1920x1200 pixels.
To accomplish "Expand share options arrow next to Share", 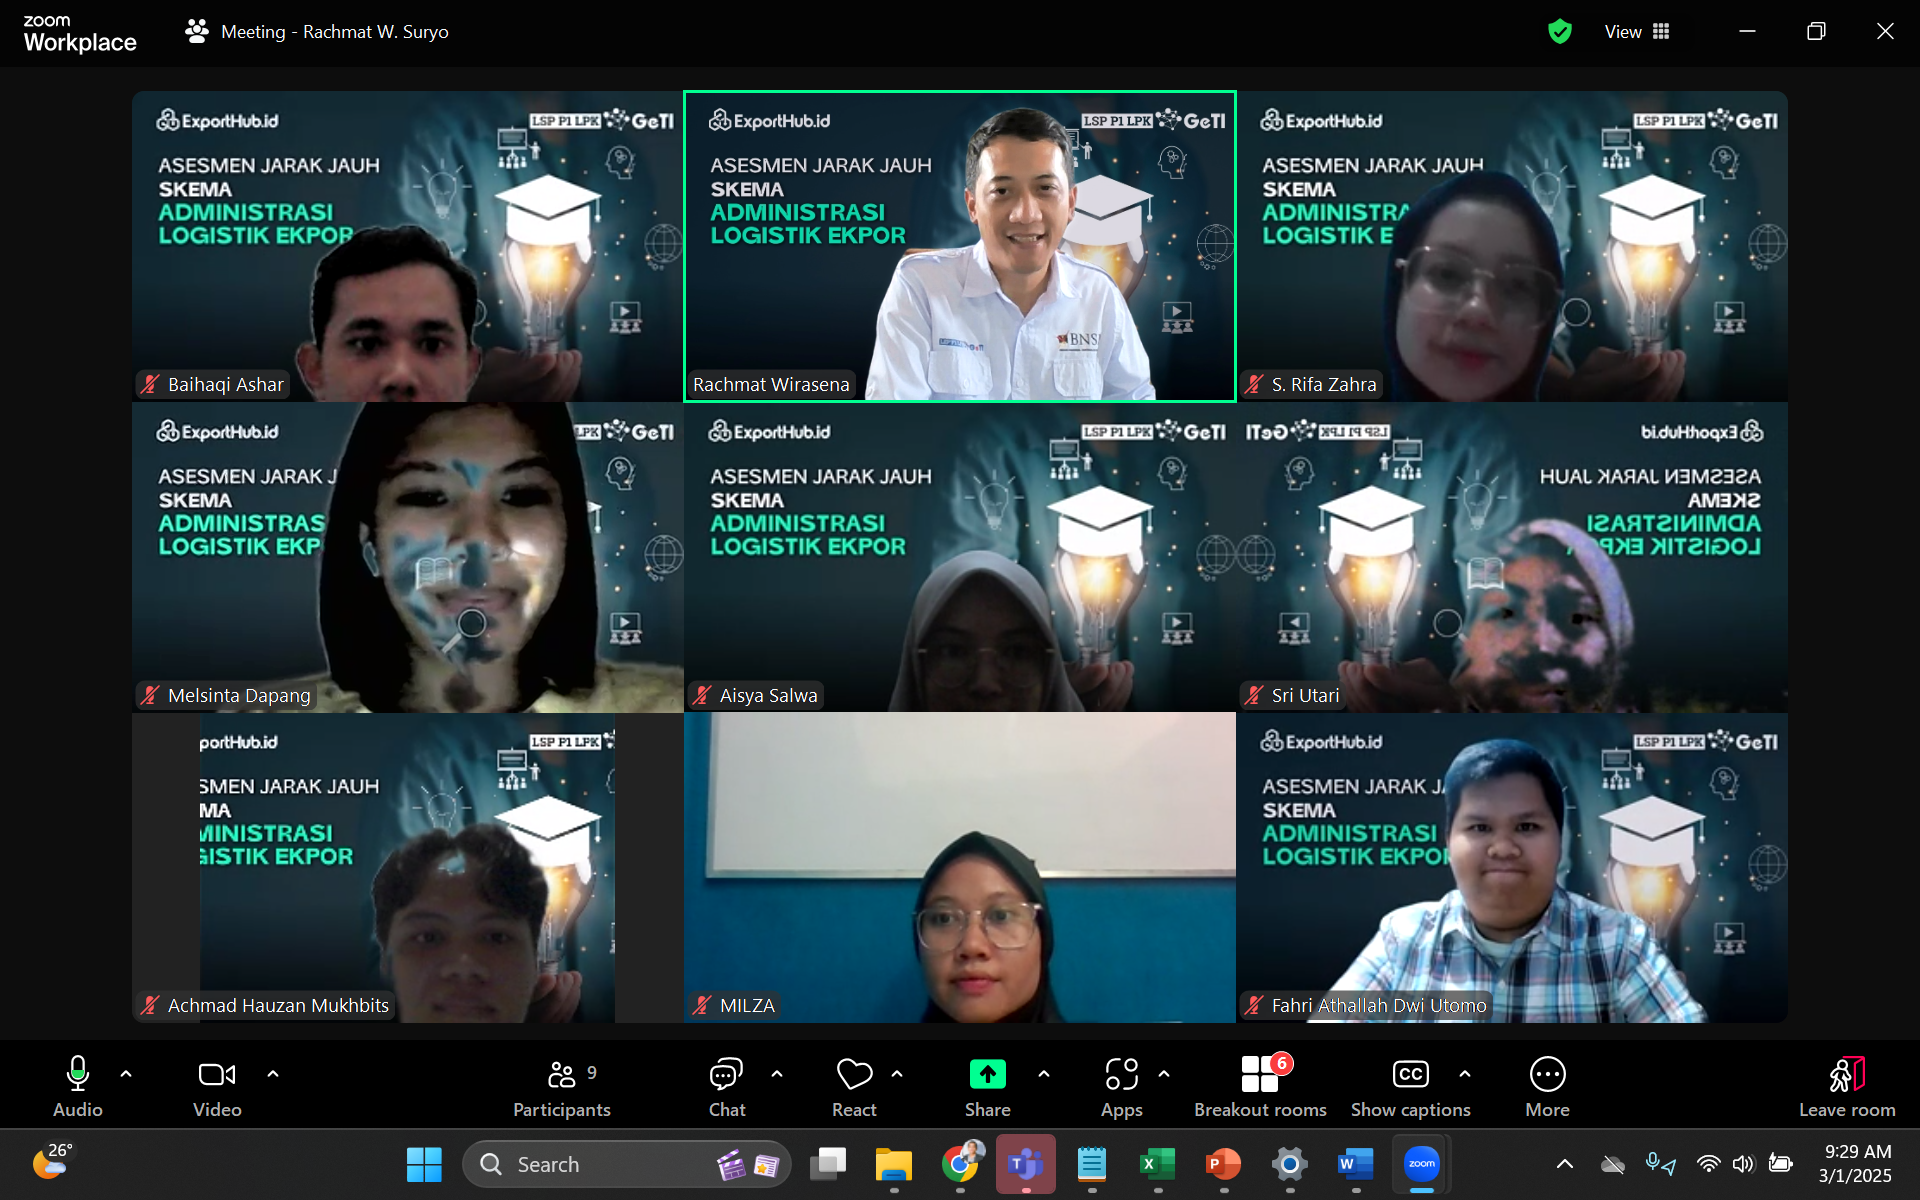I will point(1044,1074).
